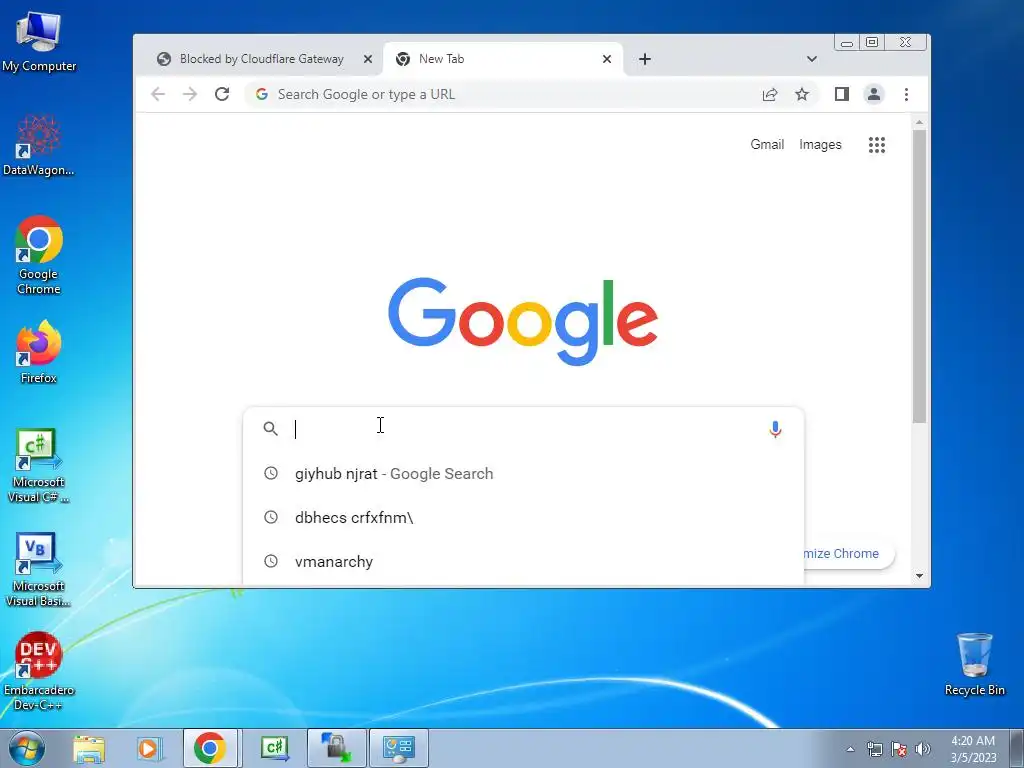Click the vertical scrollbar thumb

[920, 276]
